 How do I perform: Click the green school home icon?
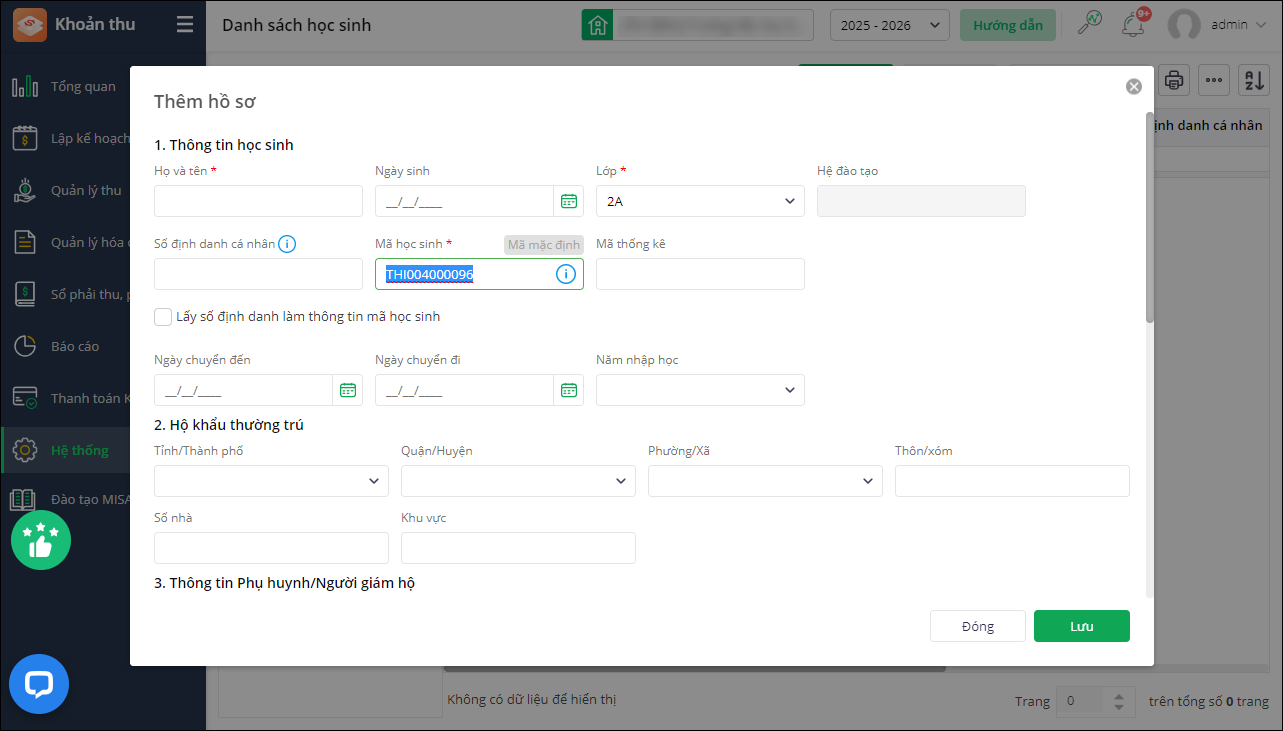[x=597, y=25]
